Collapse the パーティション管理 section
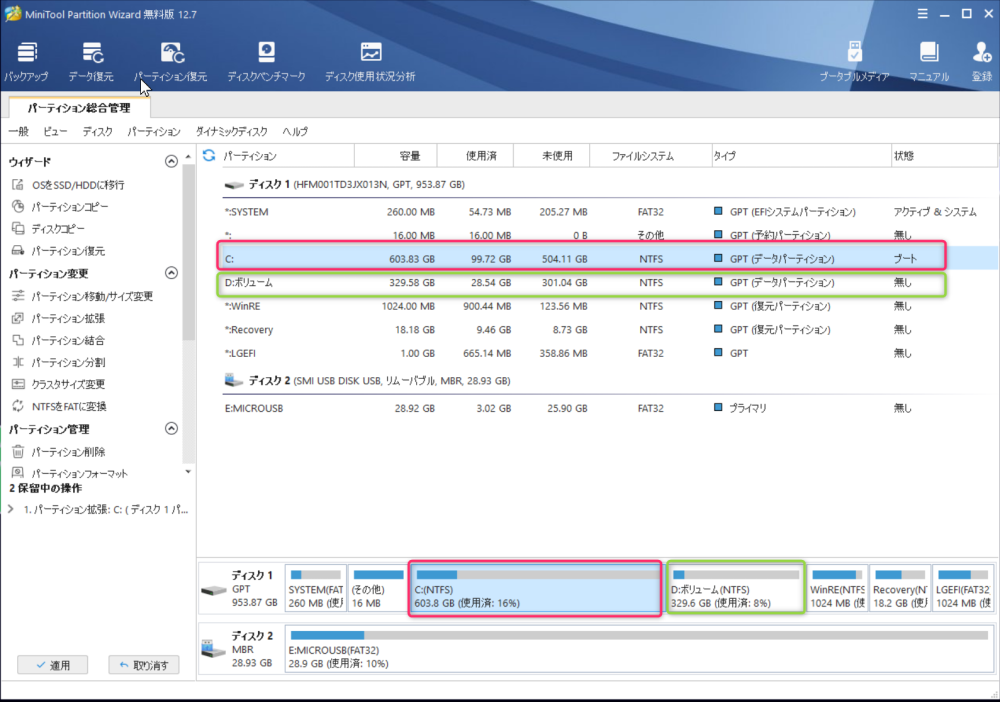 click(x=171, y=428)
